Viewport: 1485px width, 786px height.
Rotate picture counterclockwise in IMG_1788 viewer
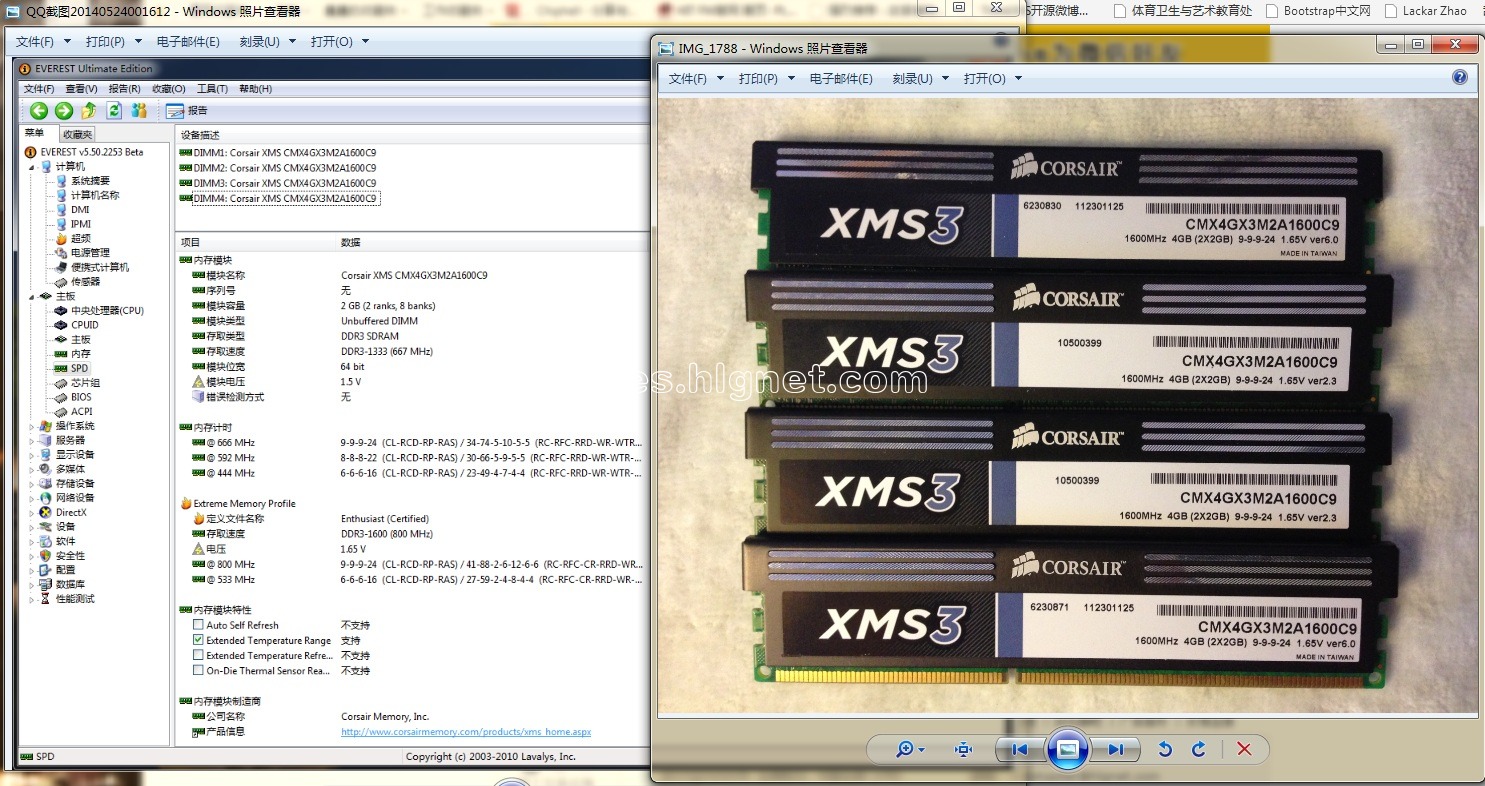(x=1165, y=749)
